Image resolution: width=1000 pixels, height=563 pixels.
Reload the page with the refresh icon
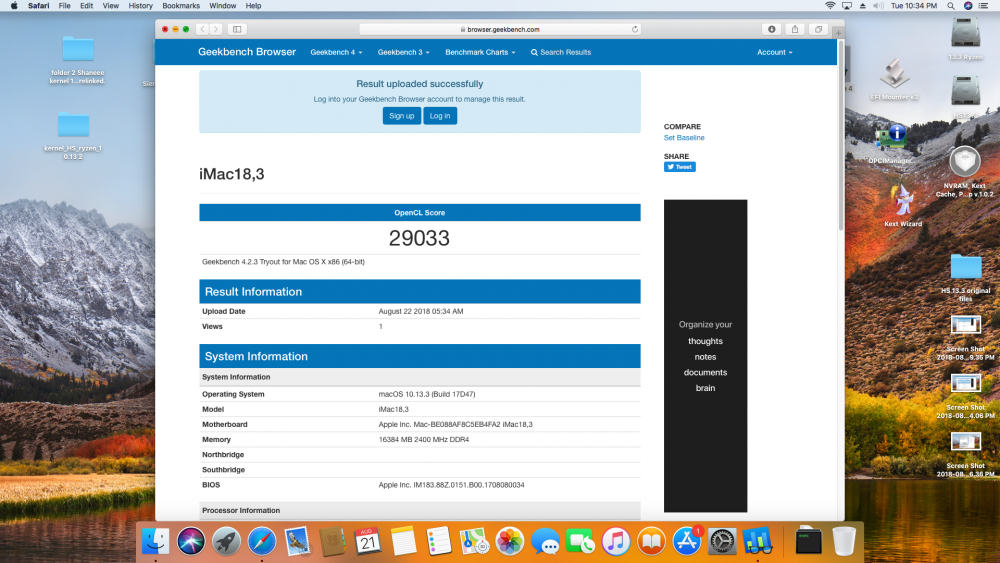click(635, 29)
